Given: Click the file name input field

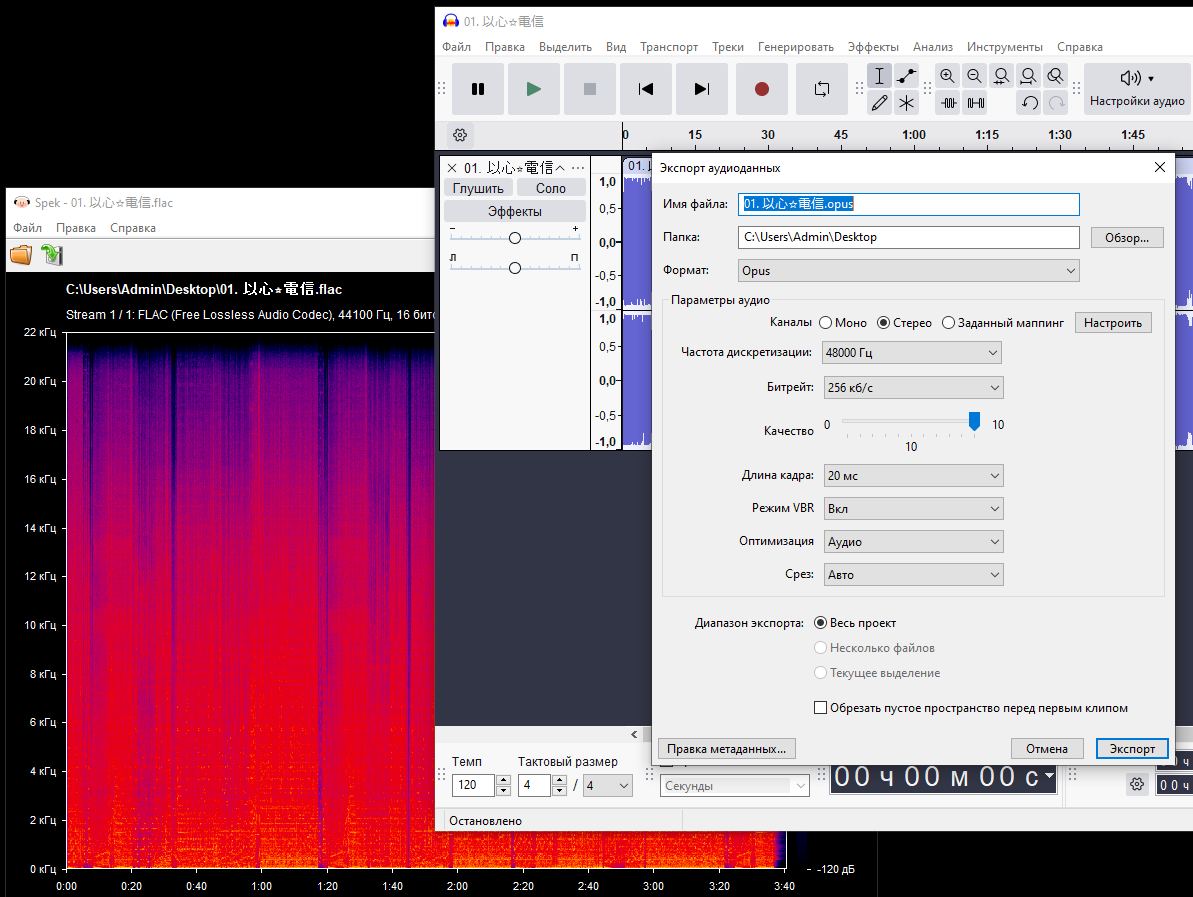Looking at the screenshot, I should point(908,204).
